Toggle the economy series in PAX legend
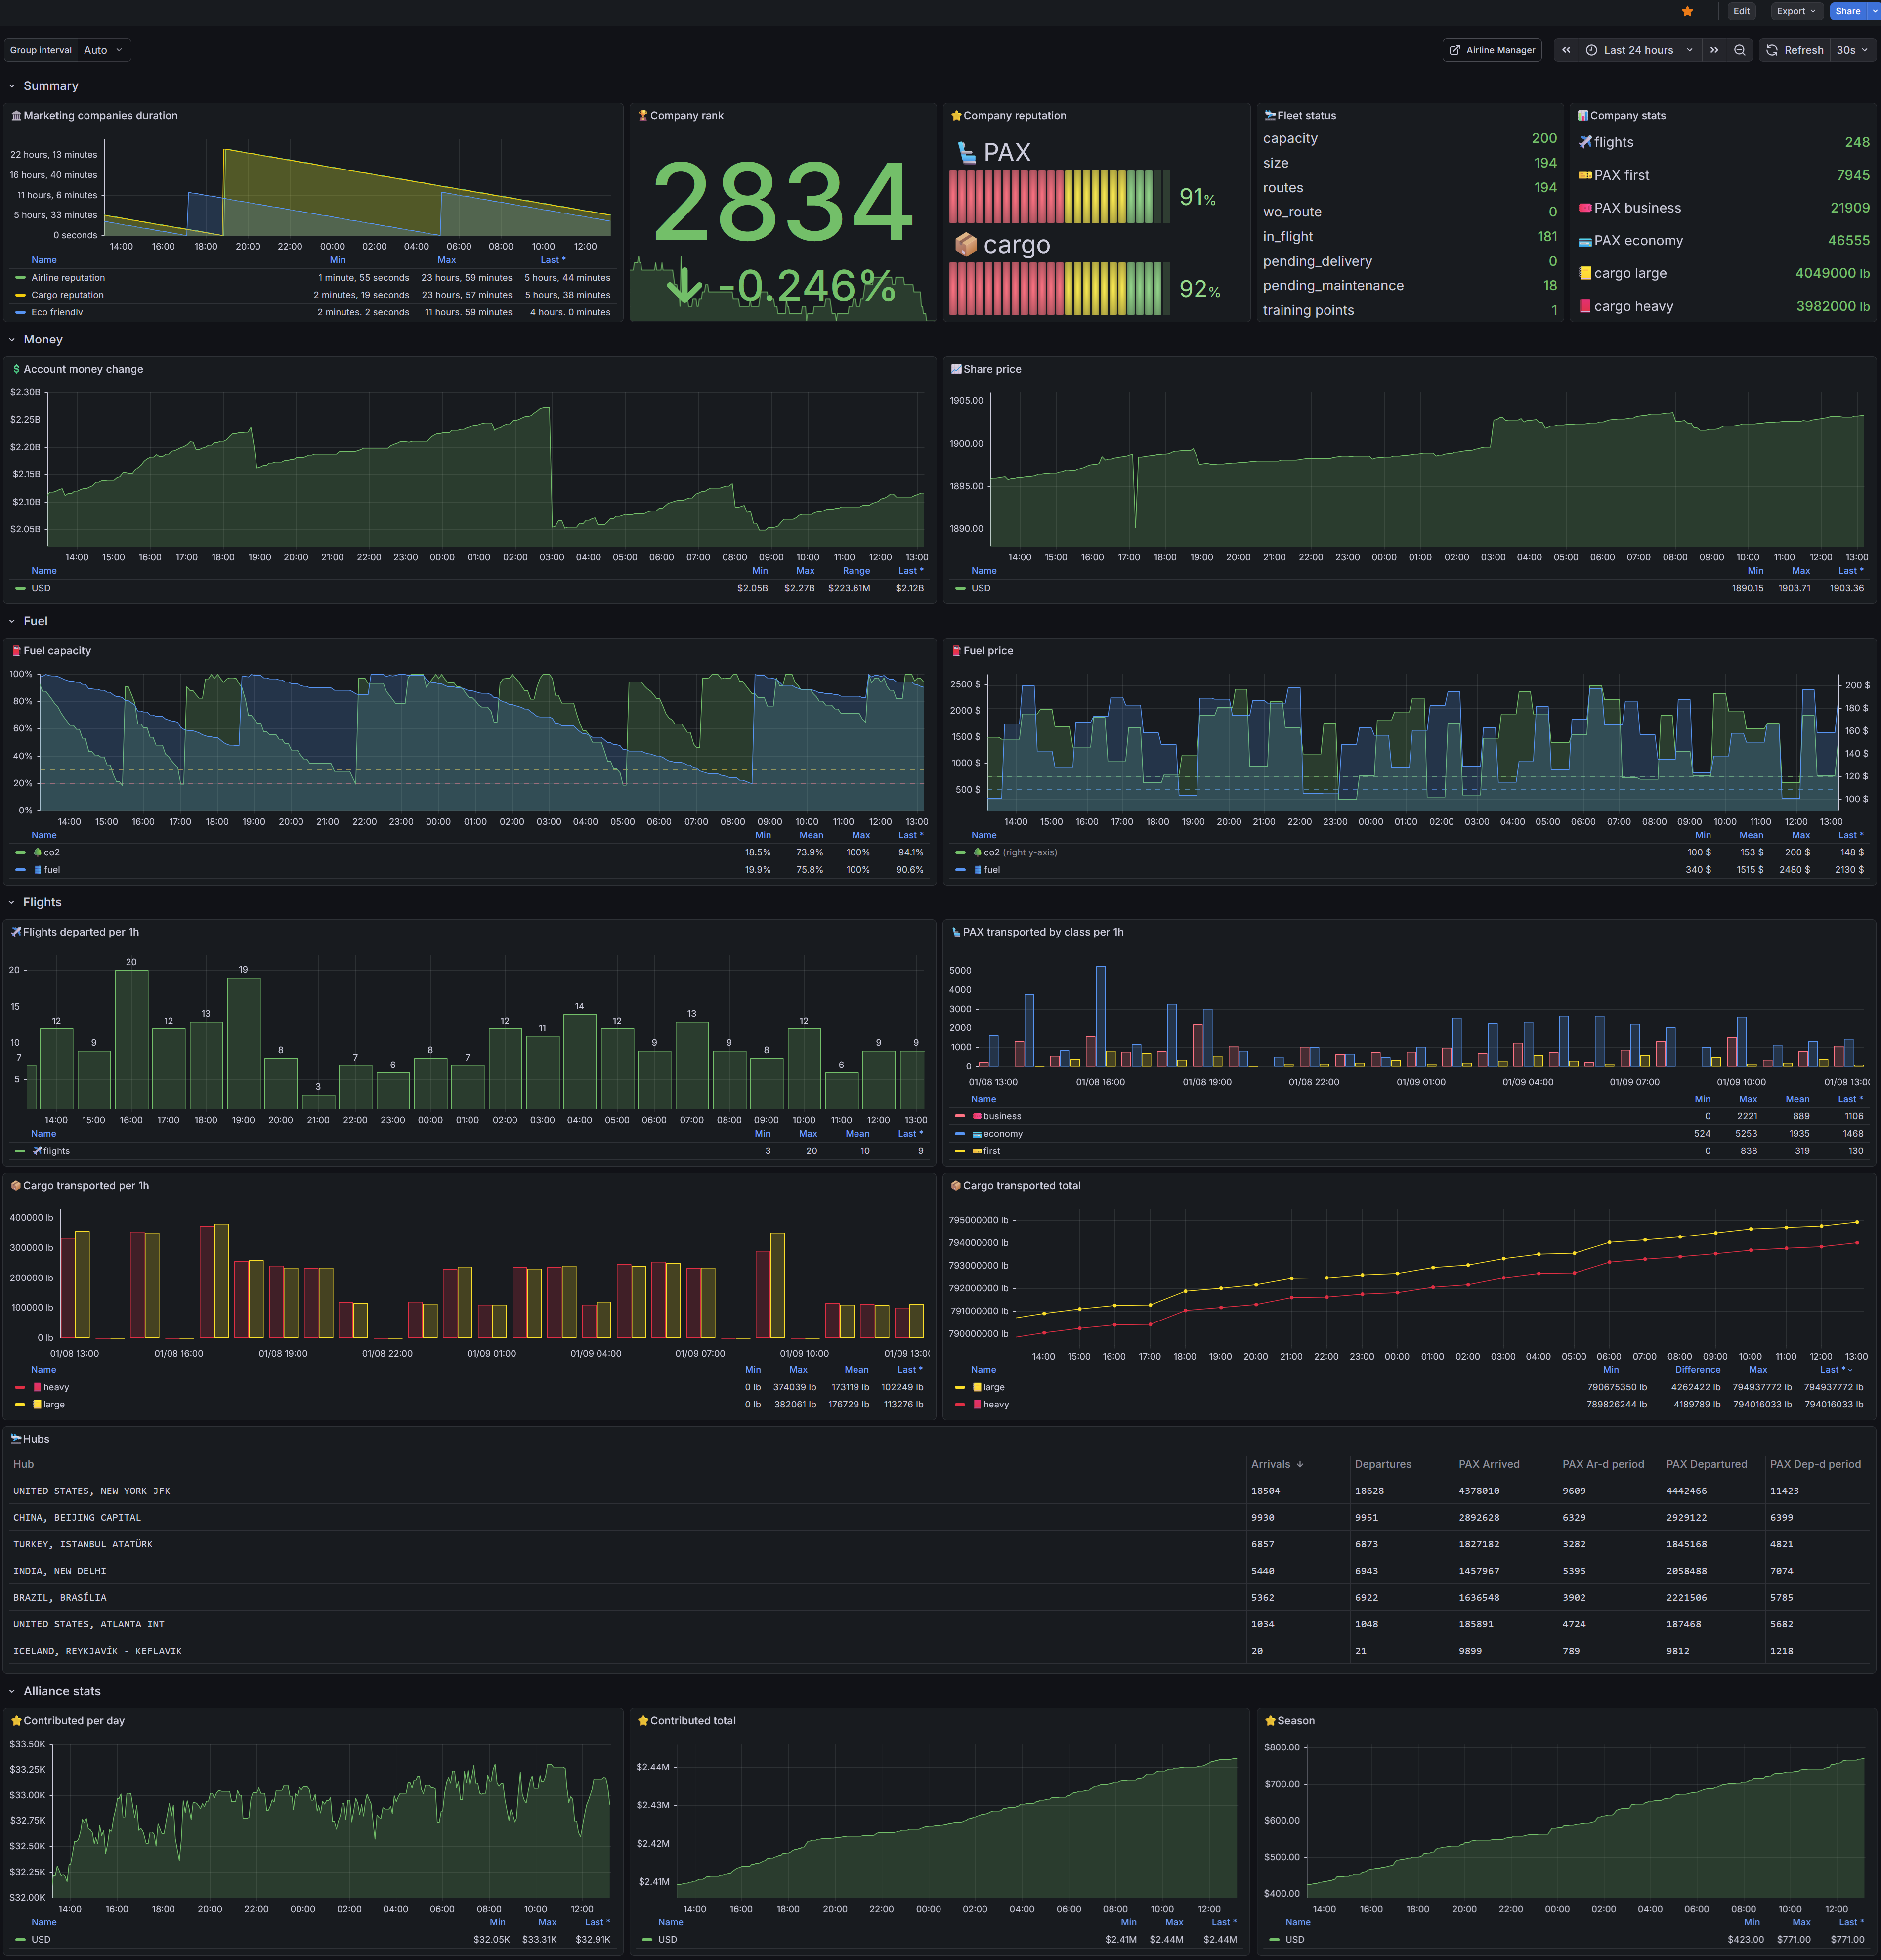Viewport: 1881px width, 1960px height. tap(1002, 1134)
